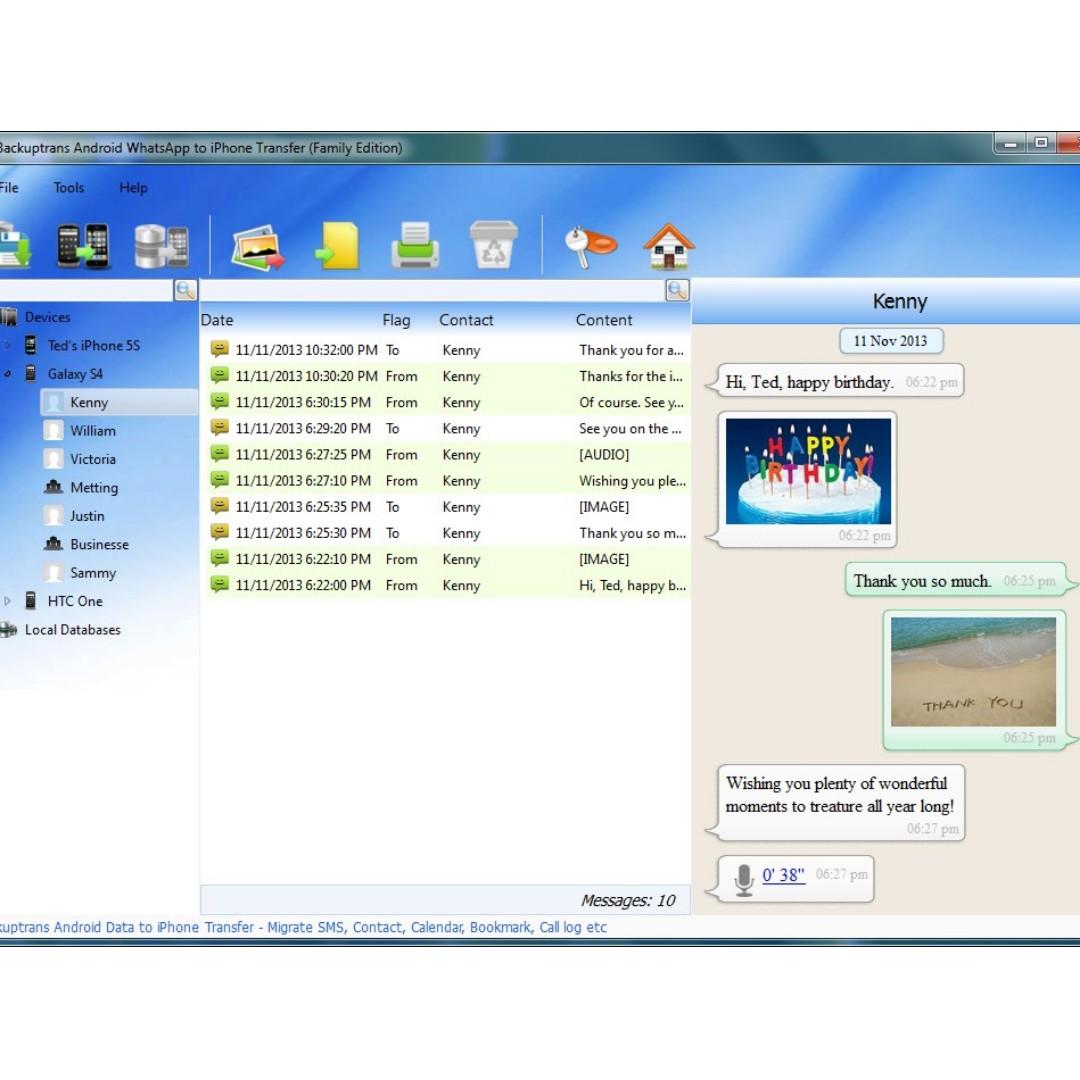This screenshot has width=1080, height=1080.
Task: Click the device tree search field
Action: pyautogui.click(x=86, y=290)
